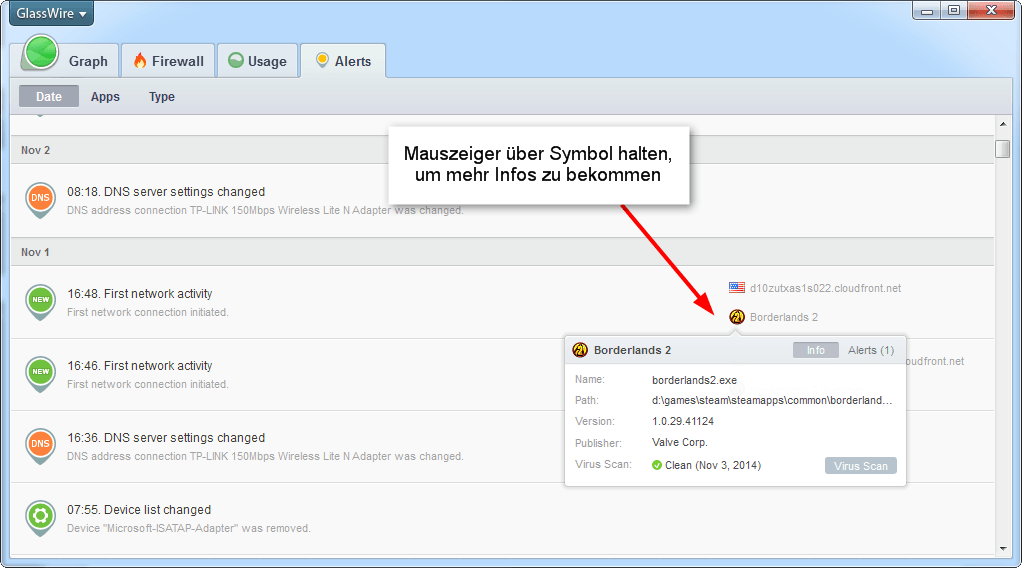Screen dimensions: 1022x568
Task: Sort alerts by Date
Action: [49, 97]
